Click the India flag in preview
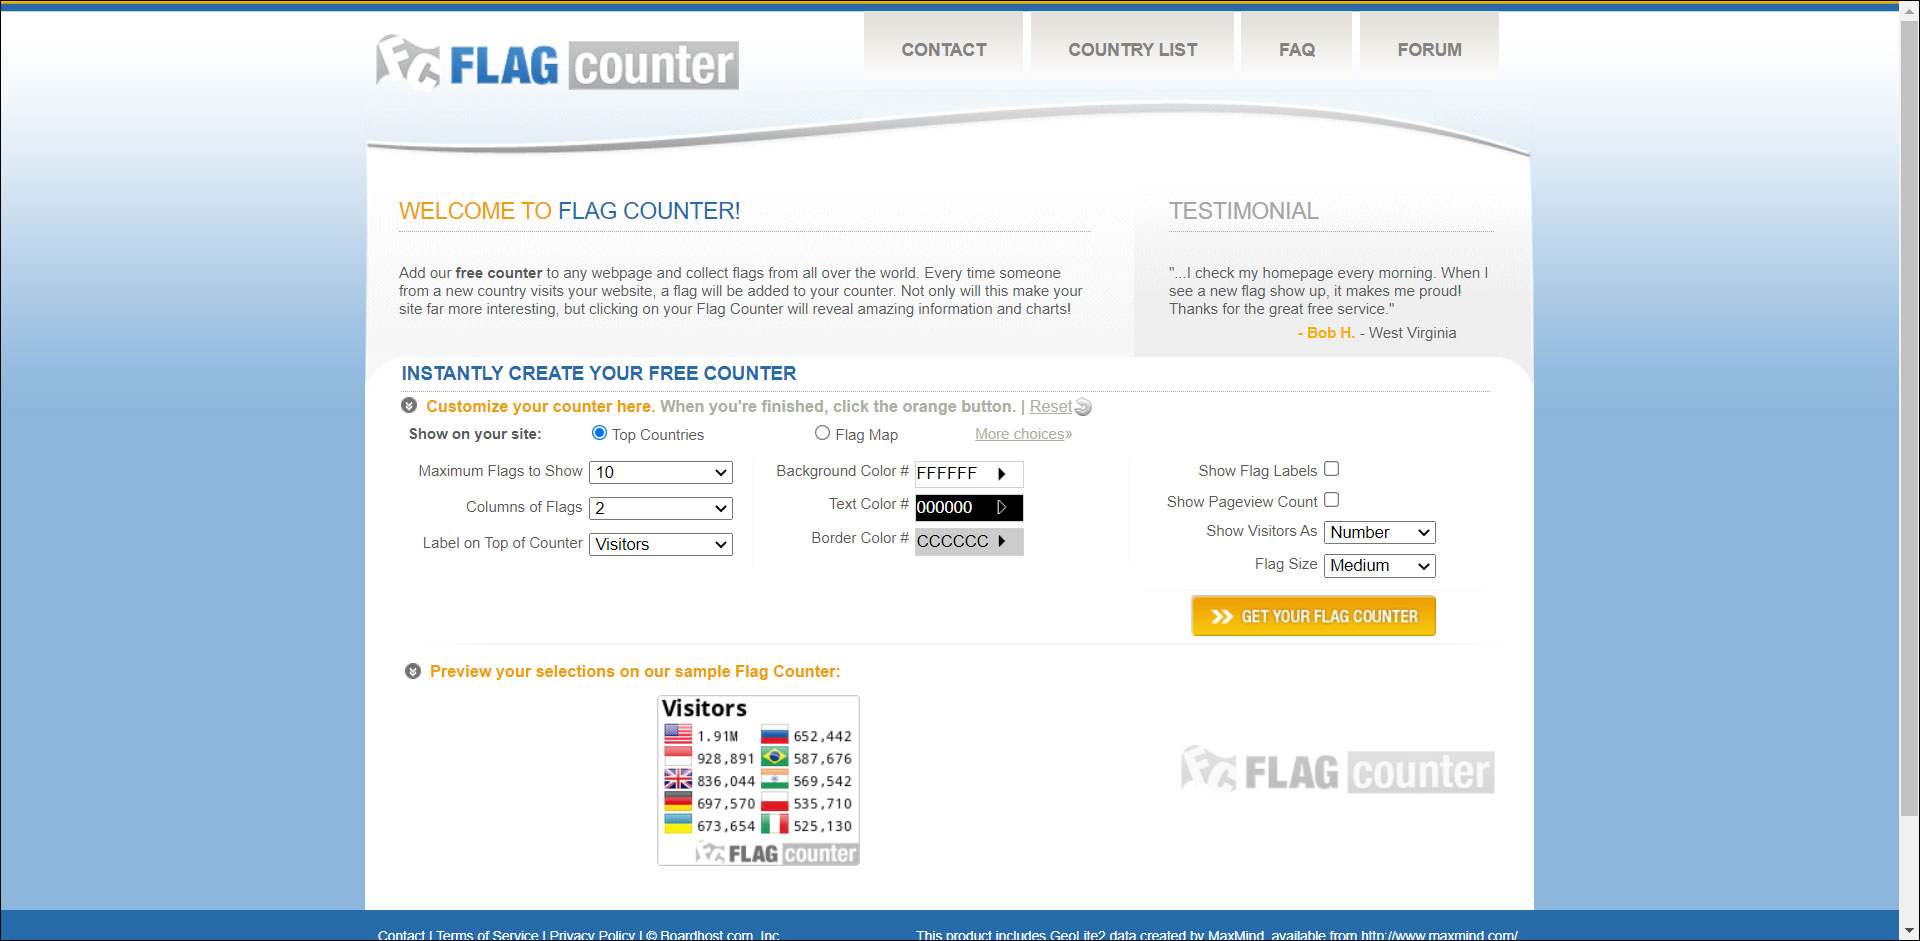The image size is (1920, 941). tap(775, 780)
